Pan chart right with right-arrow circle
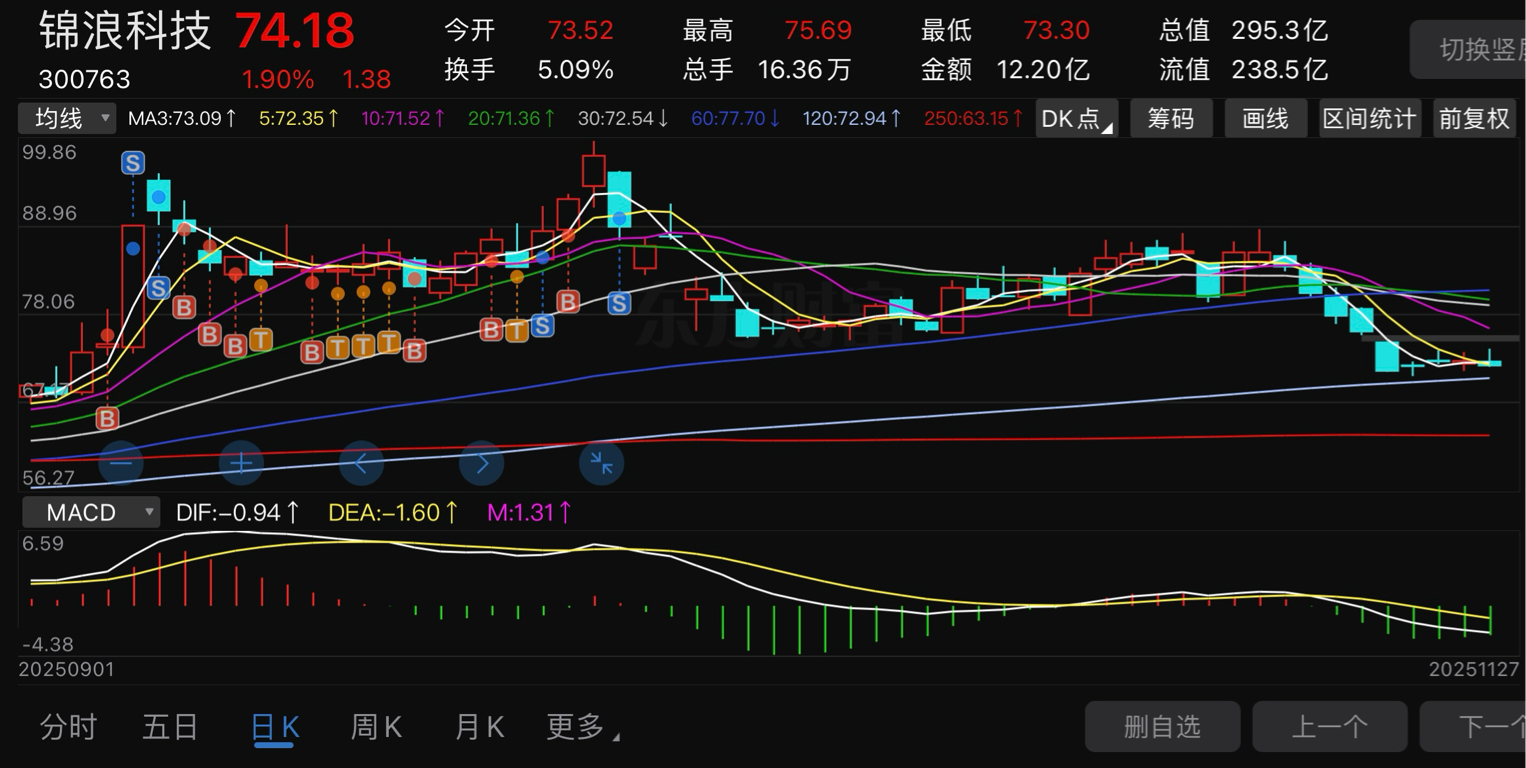The image size is (1526, 768). [482, 463]
